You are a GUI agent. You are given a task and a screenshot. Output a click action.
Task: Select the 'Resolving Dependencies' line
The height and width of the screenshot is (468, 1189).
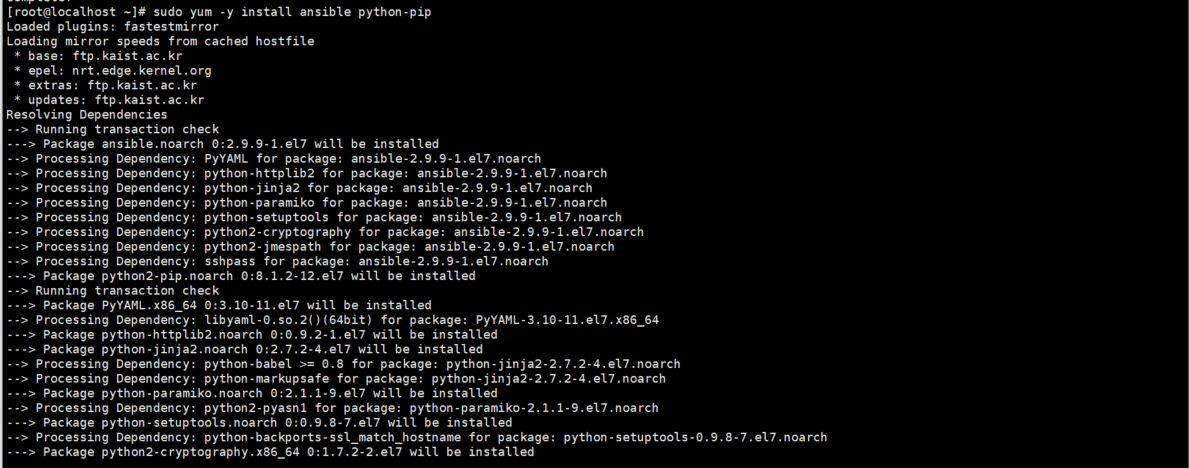(86, 115)
